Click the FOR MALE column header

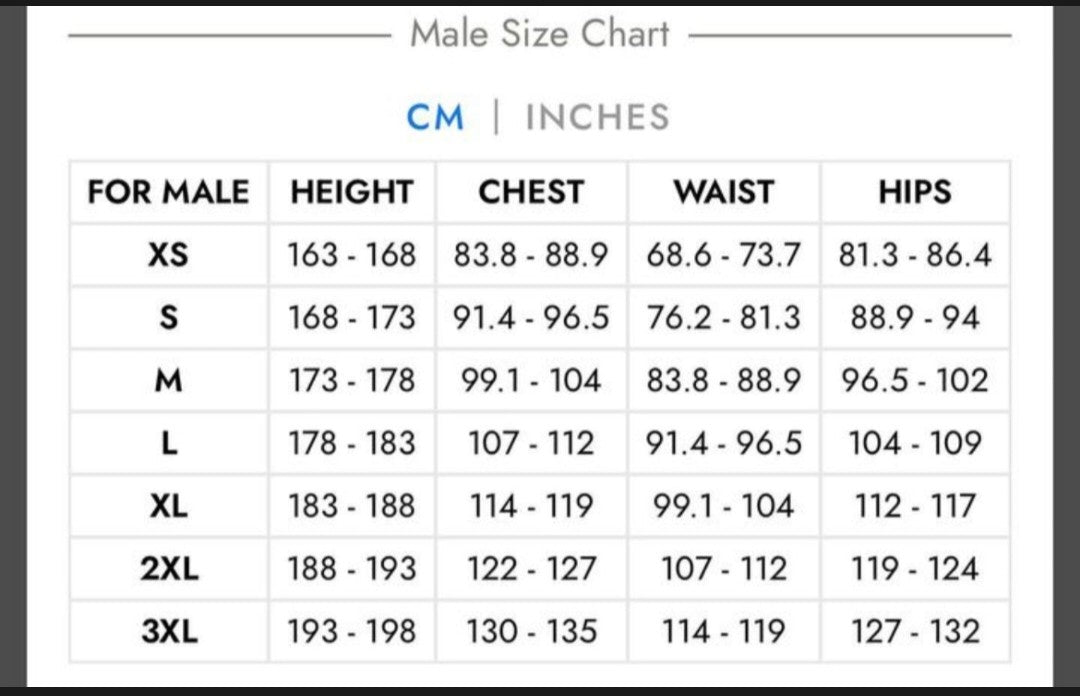click(168, 192)
